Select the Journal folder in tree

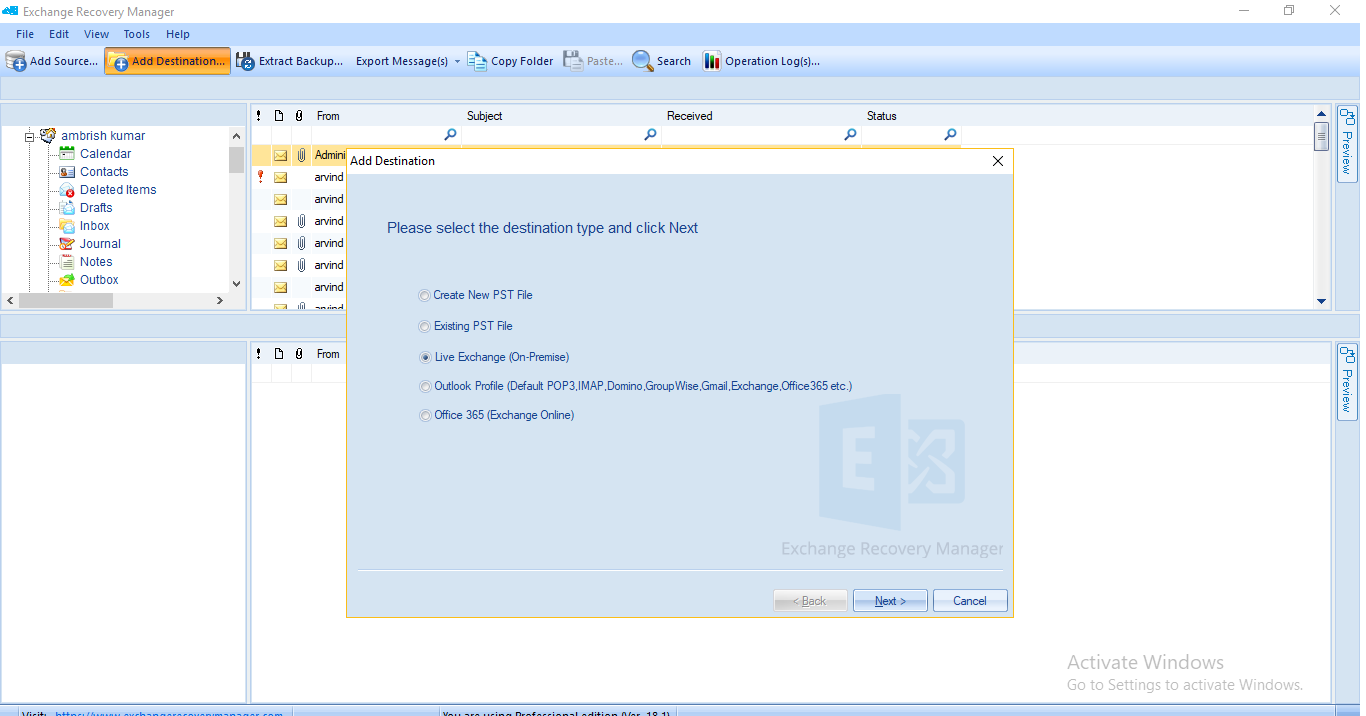tap(100, 244)
